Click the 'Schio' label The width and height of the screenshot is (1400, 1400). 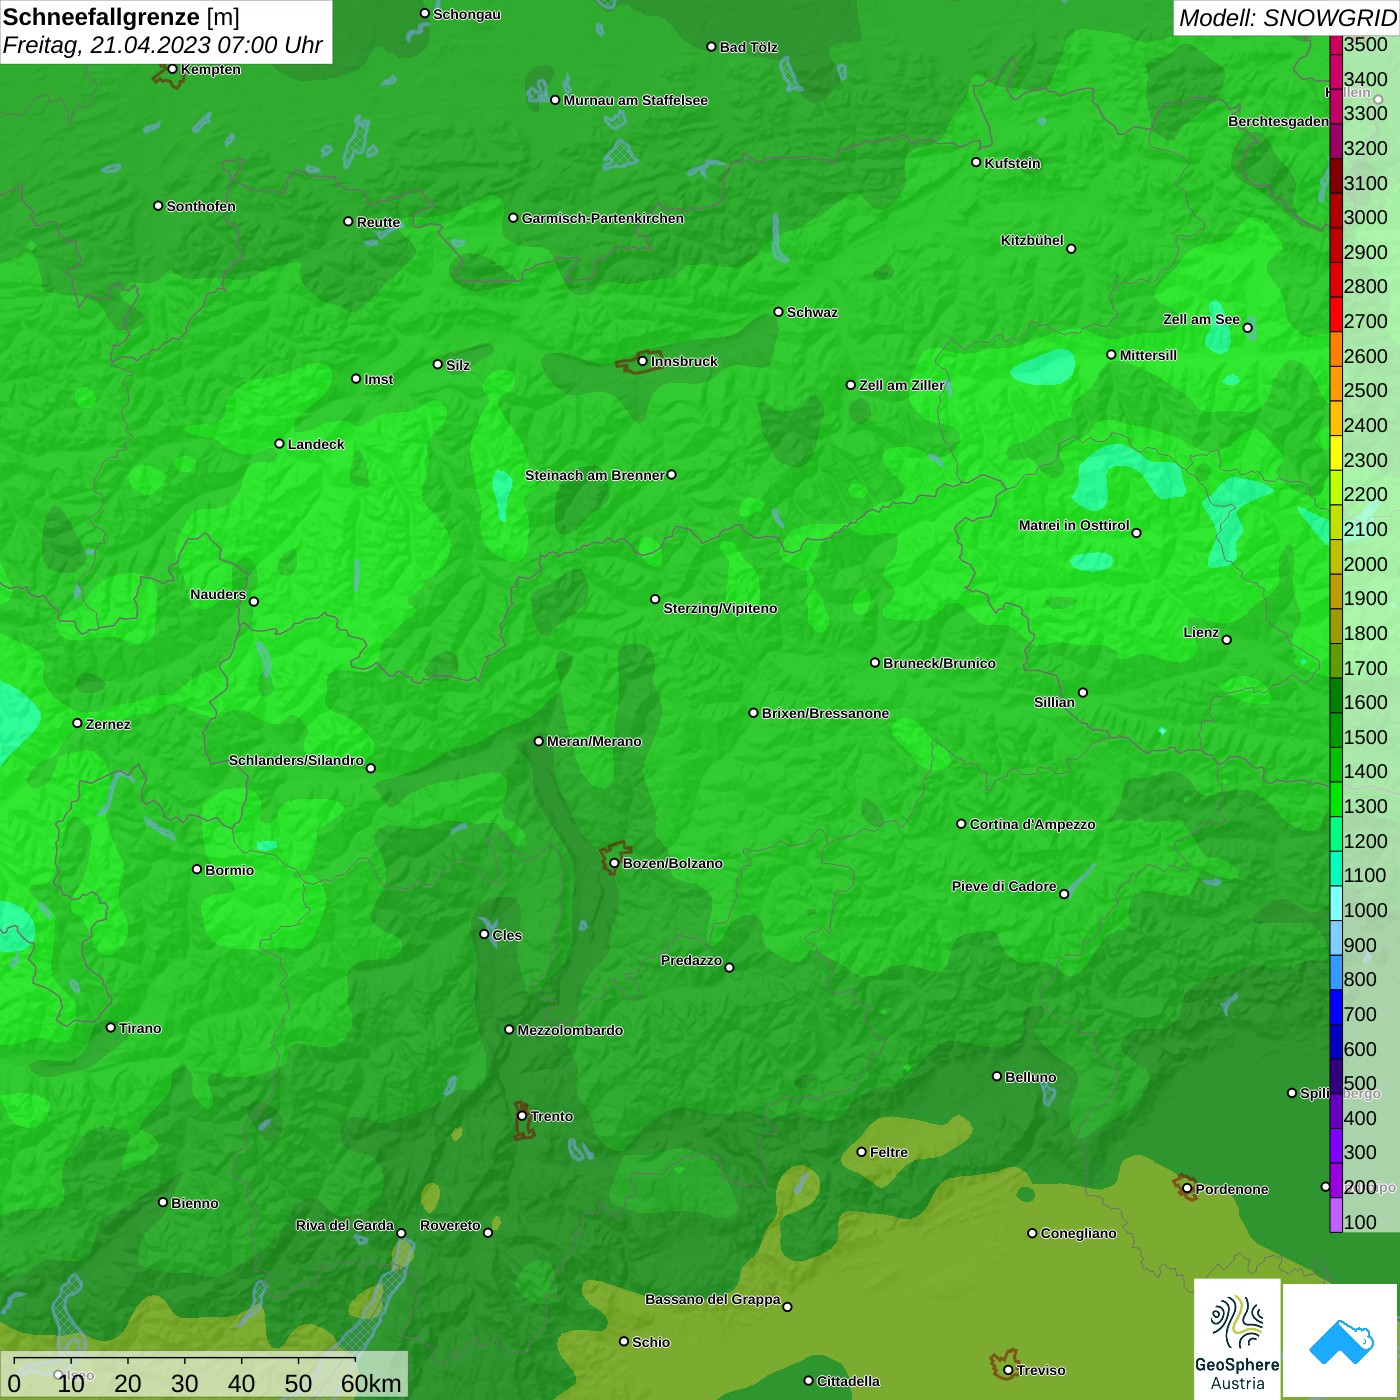(651, 1342)
